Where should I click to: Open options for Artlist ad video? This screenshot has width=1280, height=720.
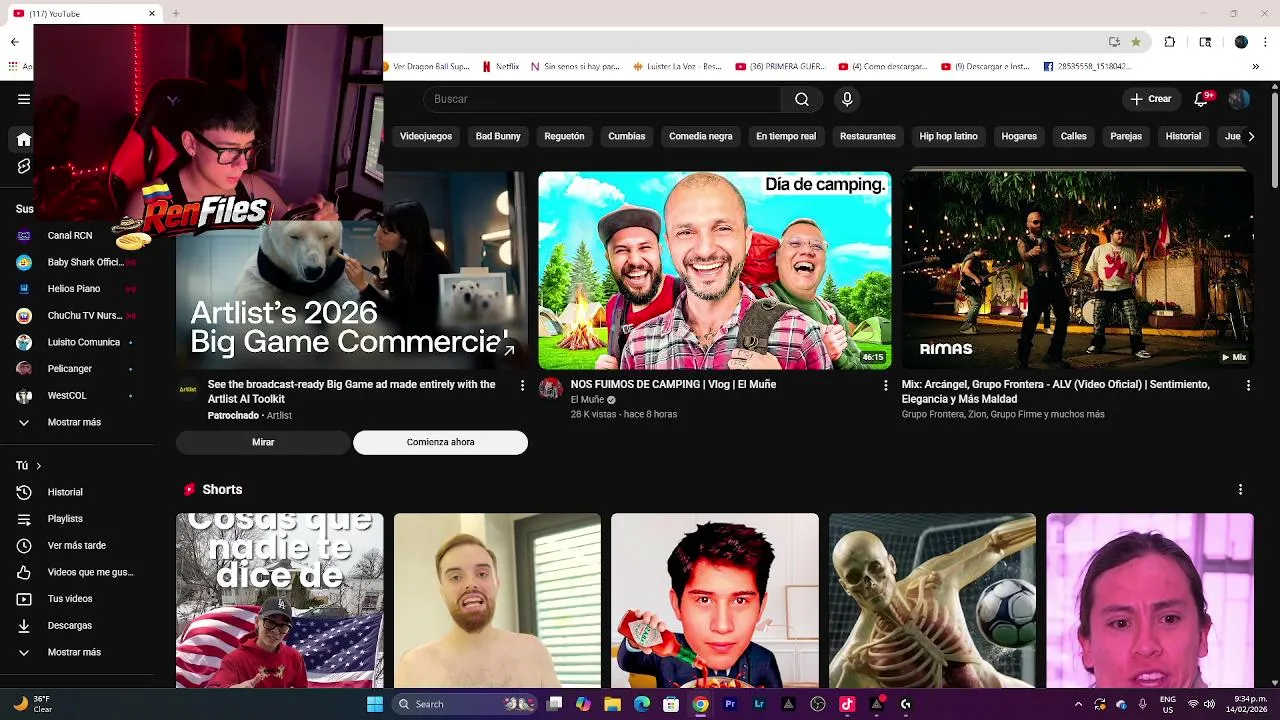point(522,385)
